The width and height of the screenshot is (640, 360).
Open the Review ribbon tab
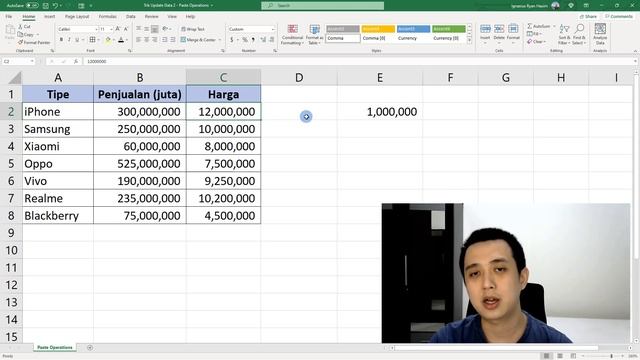pyautogui.click(x=151, y=17)
